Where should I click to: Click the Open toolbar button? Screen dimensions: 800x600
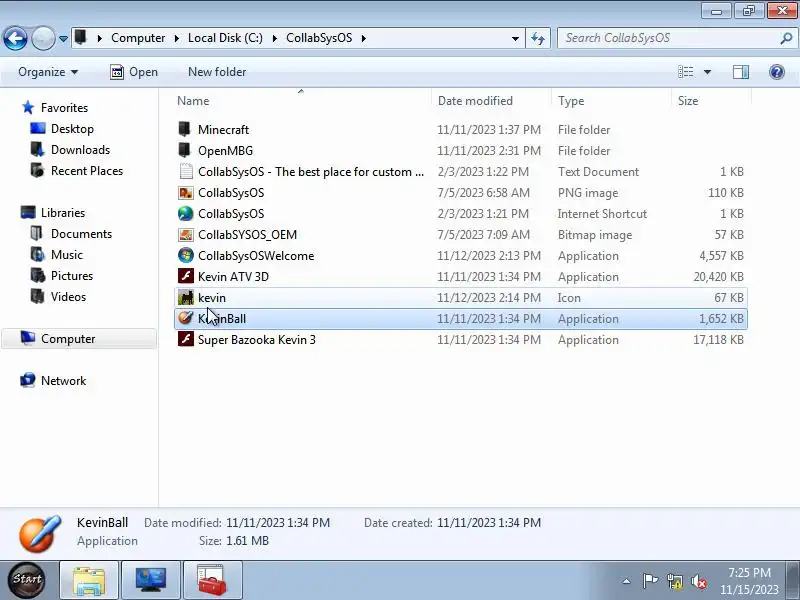pos(134,72)
